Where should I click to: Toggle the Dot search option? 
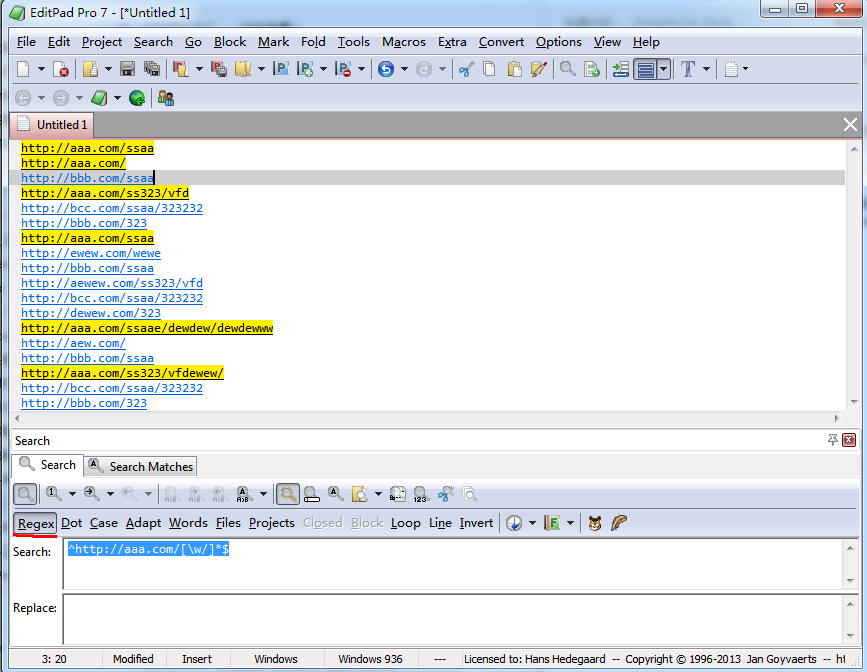coord(71,523)
